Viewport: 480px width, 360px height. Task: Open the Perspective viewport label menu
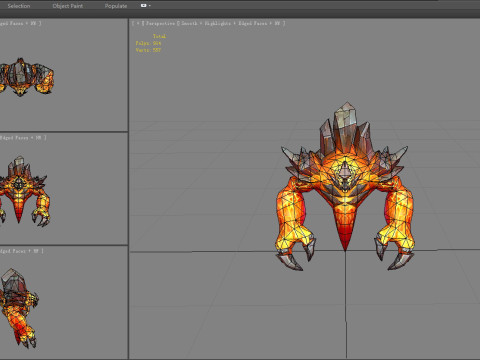pyautogui.click(x=160, y=23)
